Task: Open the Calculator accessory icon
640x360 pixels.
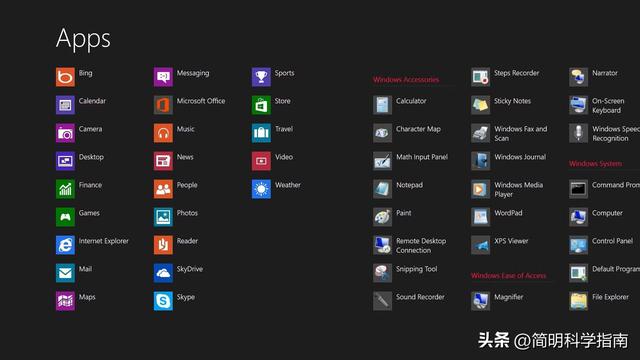Action: (x=382, y=105)
